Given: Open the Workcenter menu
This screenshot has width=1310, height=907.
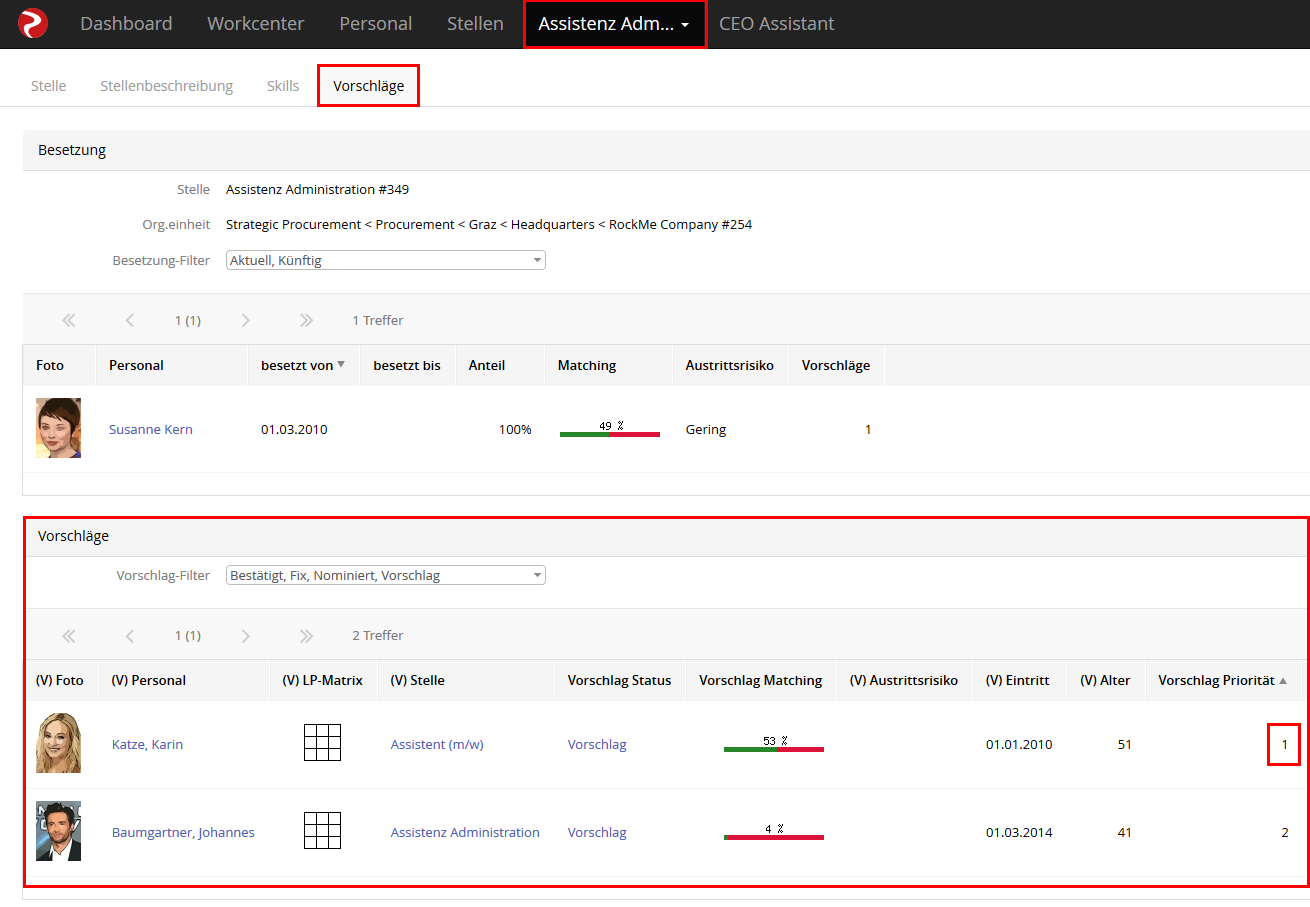Looking at the screenshot, I should pos(256,24).
